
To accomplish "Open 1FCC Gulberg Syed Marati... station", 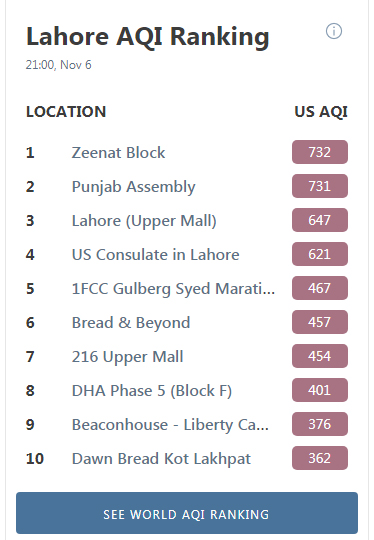I will tap(173, 289).
